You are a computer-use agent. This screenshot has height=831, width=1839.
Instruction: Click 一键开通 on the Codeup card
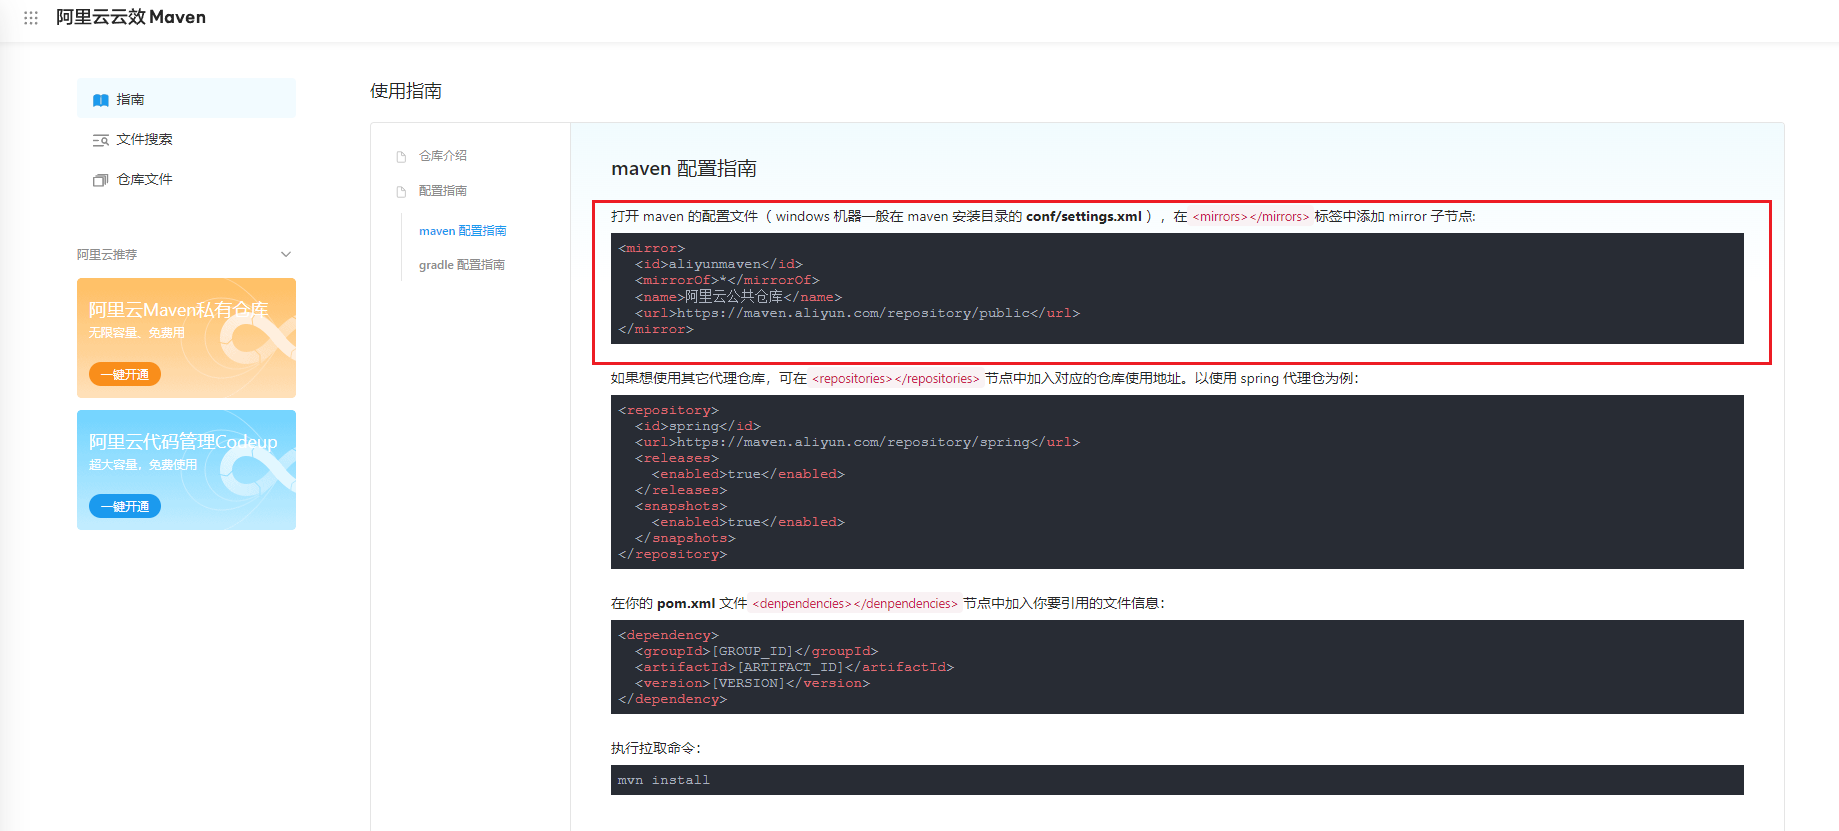click(x=125, y=506)
